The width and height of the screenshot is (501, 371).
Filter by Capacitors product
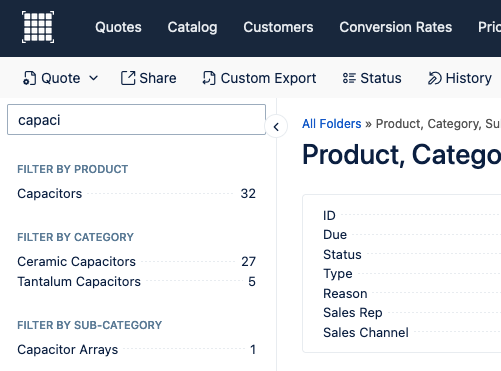[136, 194]
